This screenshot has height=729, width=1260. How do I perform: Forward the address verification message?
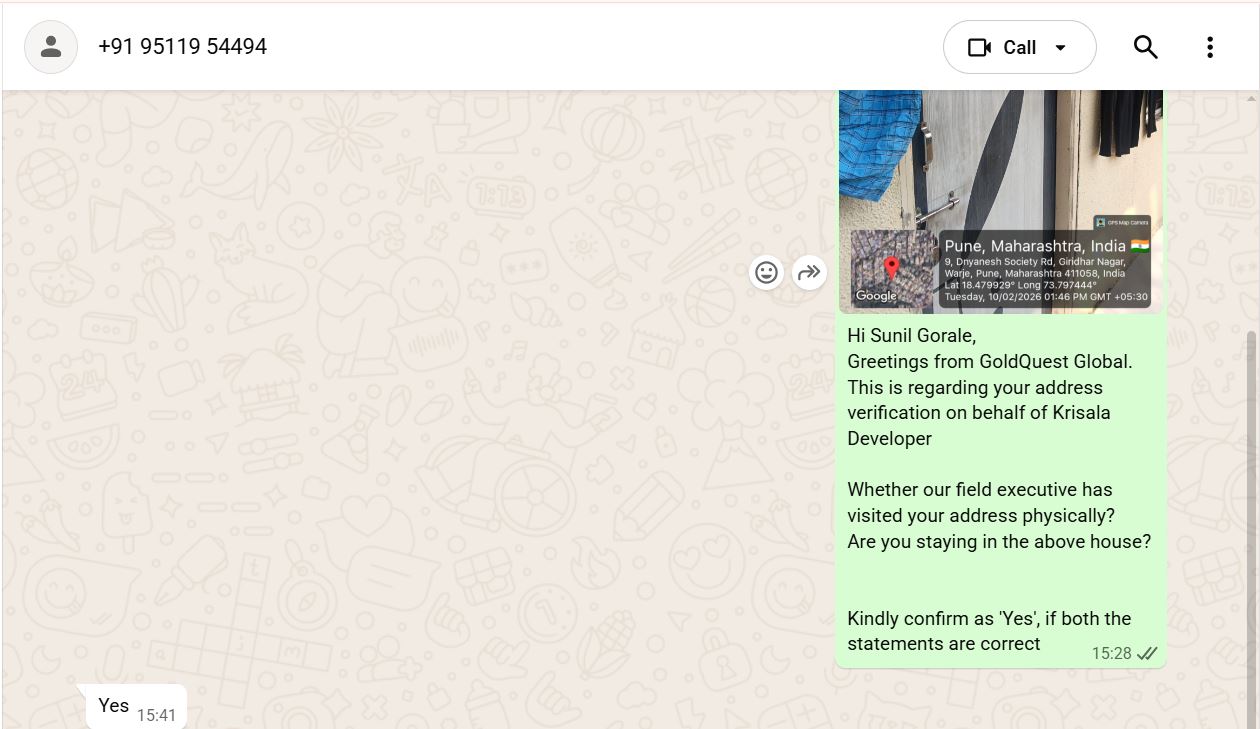(x=808, y=272)
